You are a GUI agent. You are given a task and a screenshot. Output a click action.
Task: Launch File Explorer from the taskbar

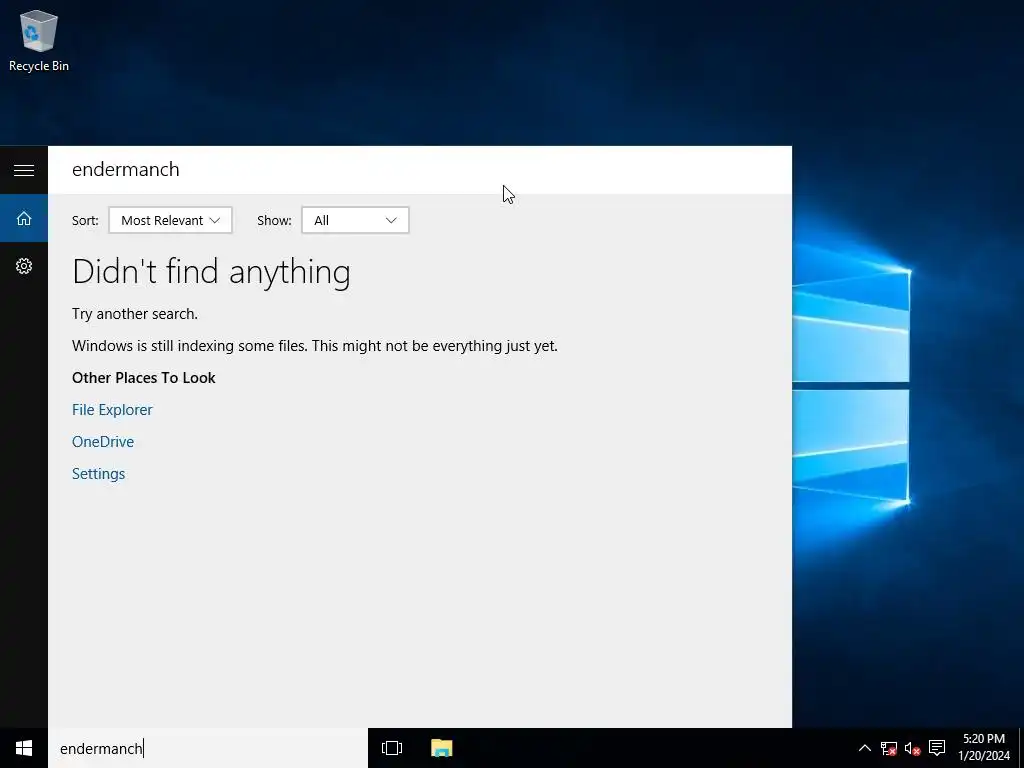(442, 748)
